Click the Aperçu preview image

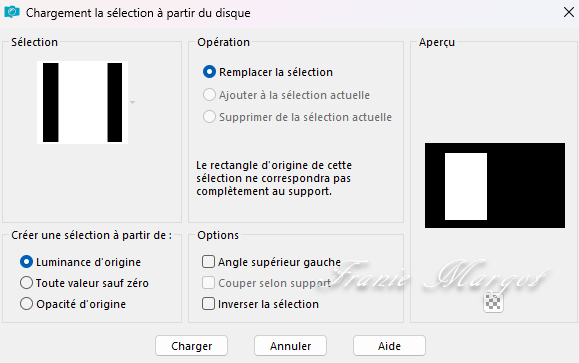pos(495,185)
